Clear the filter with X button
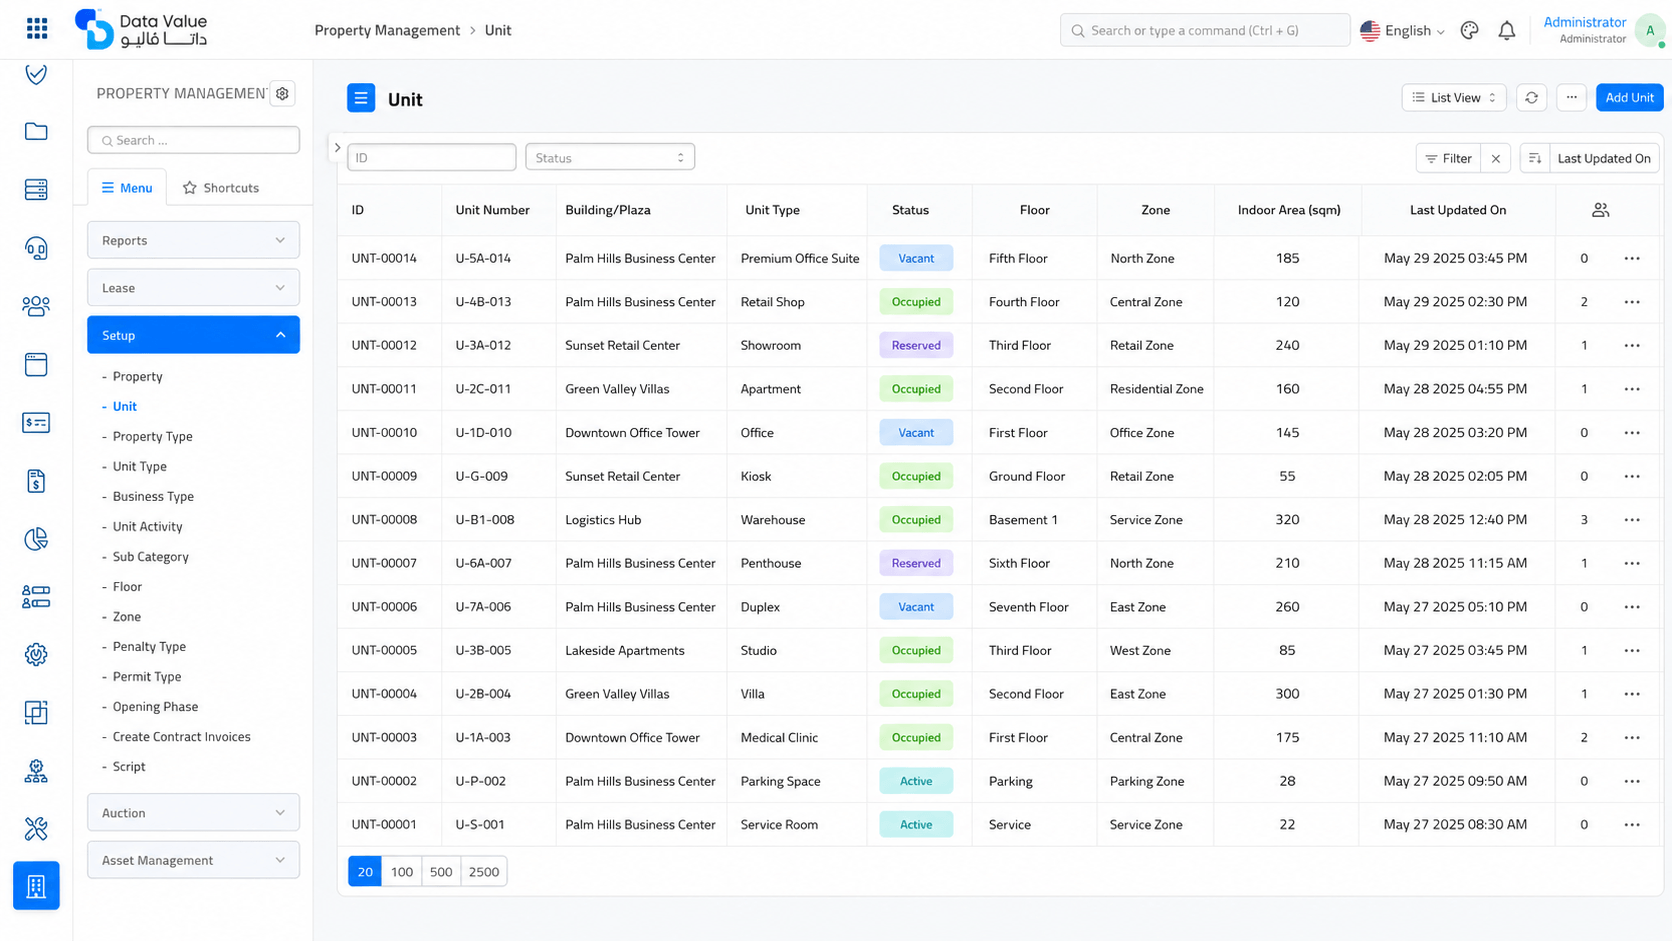 (x=1496, y=158)
